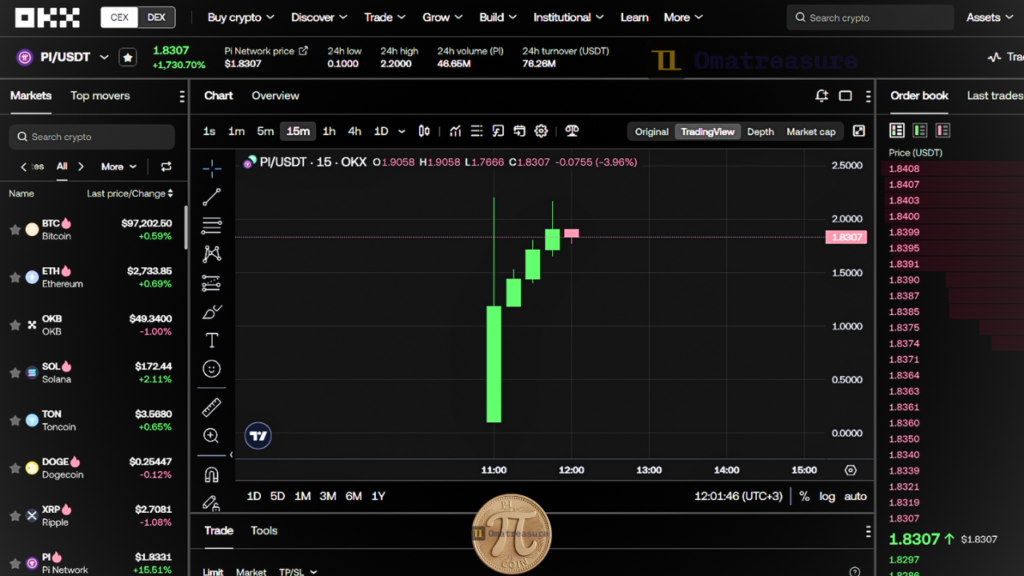Focus the top Search crypto field

(x=870, y=18)
